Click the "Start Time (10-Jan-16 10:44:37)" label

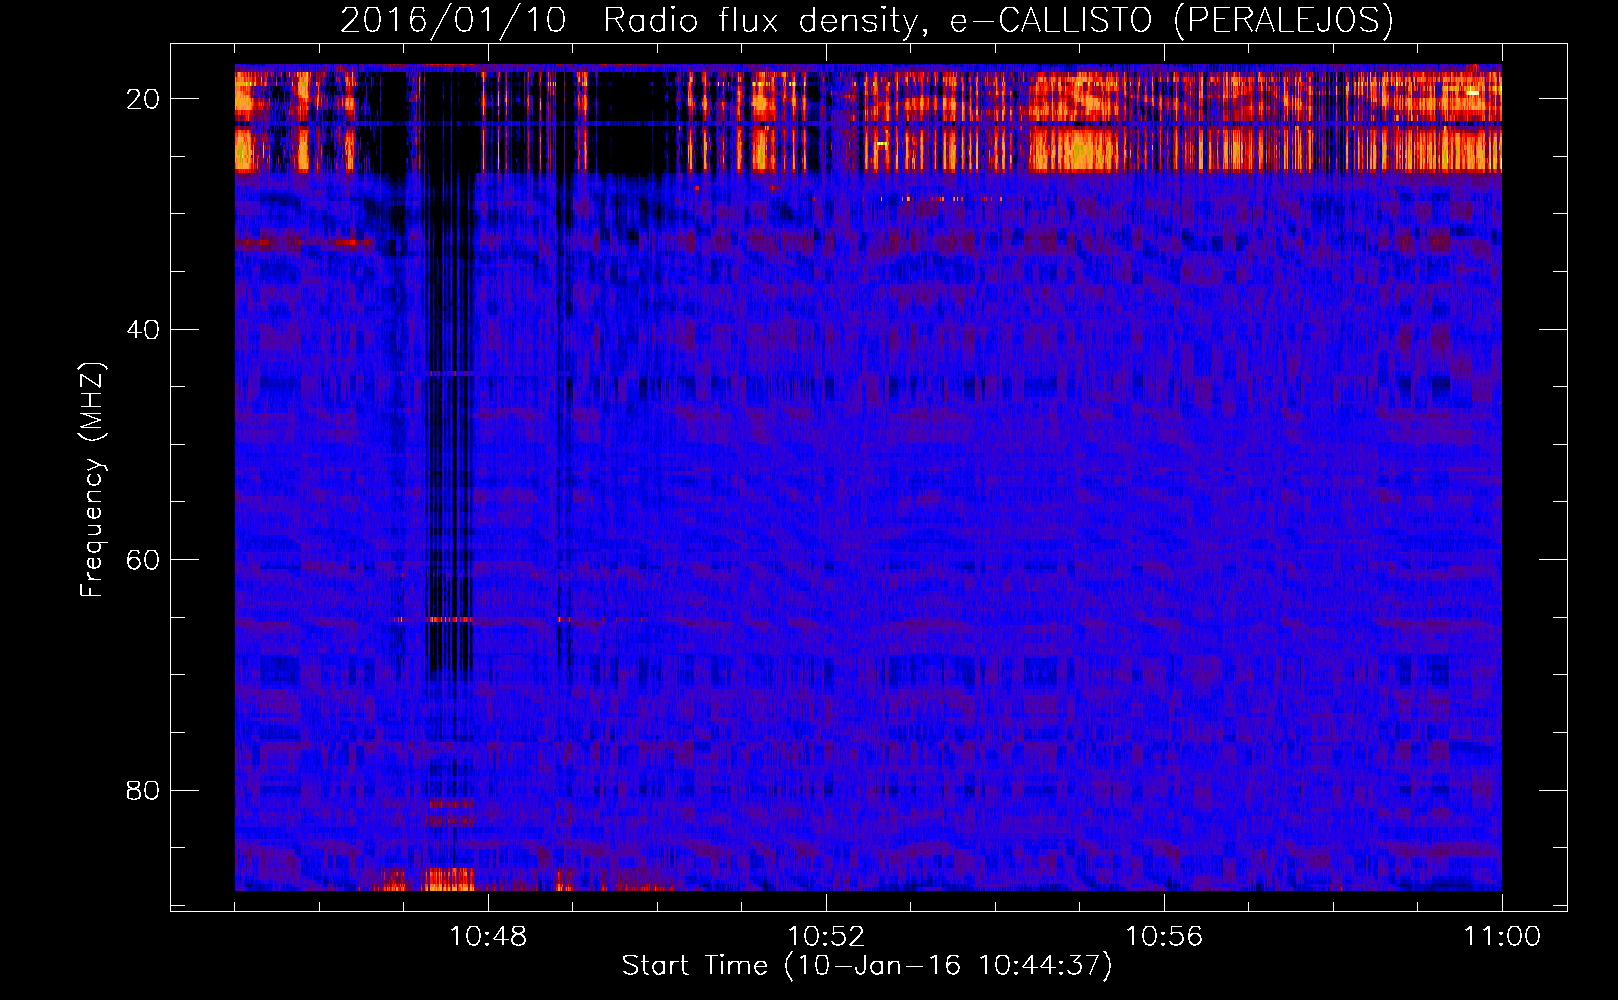coord(867,966)
